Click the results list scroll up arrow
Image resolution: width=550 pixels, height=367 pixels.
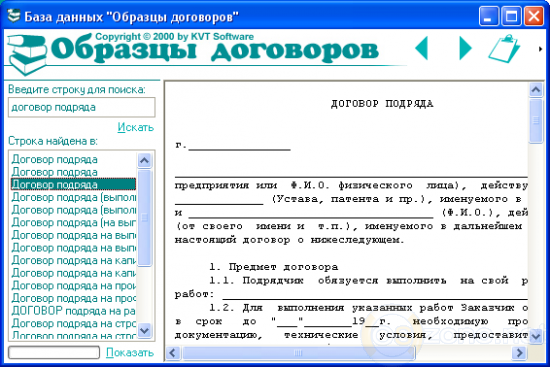tap(144, 161)
